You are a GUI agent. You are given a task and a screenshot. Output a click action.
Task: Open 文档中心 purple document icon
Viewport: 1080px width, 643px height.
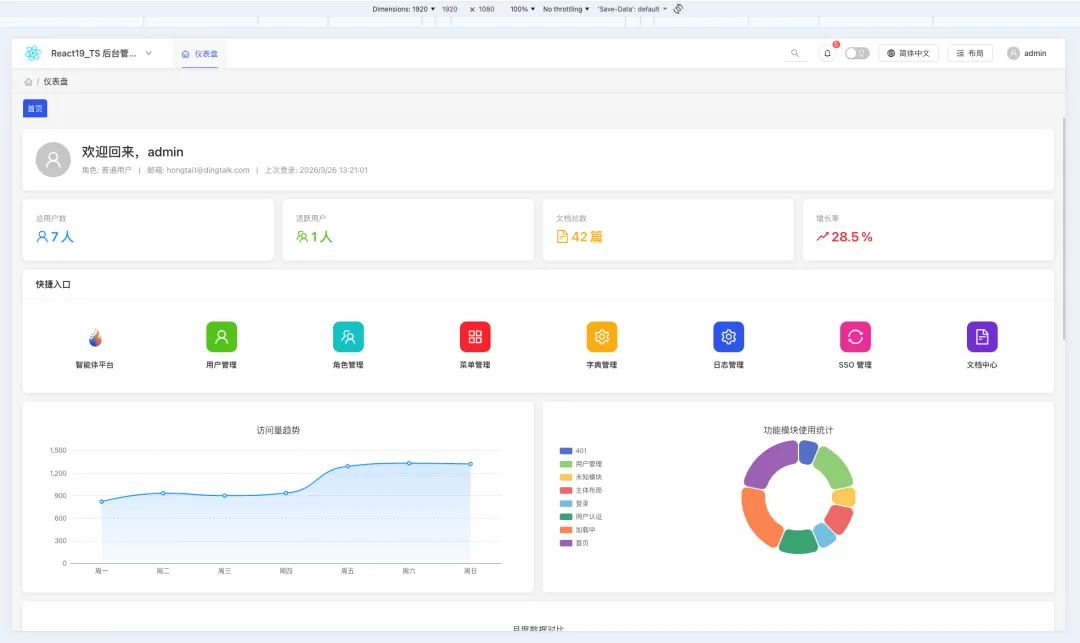(982, 337)
